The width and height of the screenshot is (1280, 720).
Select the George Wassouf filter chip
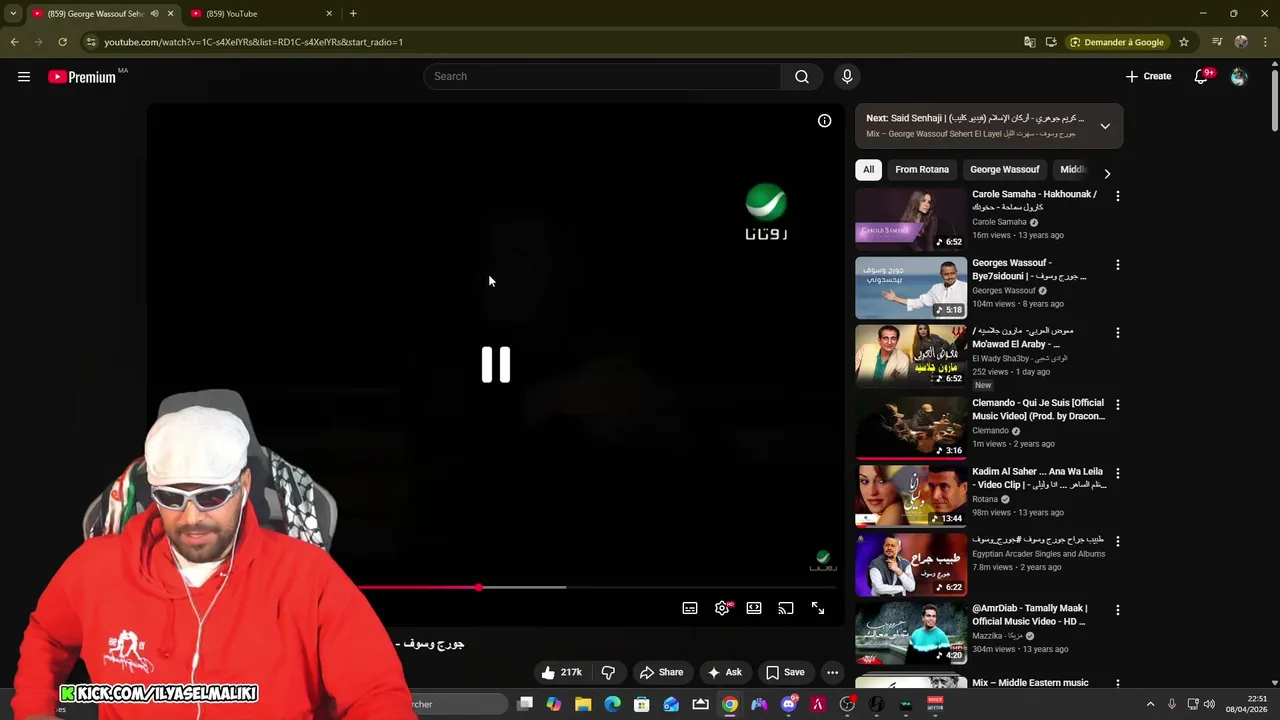pyautogui.click(x=1005, y=170)
